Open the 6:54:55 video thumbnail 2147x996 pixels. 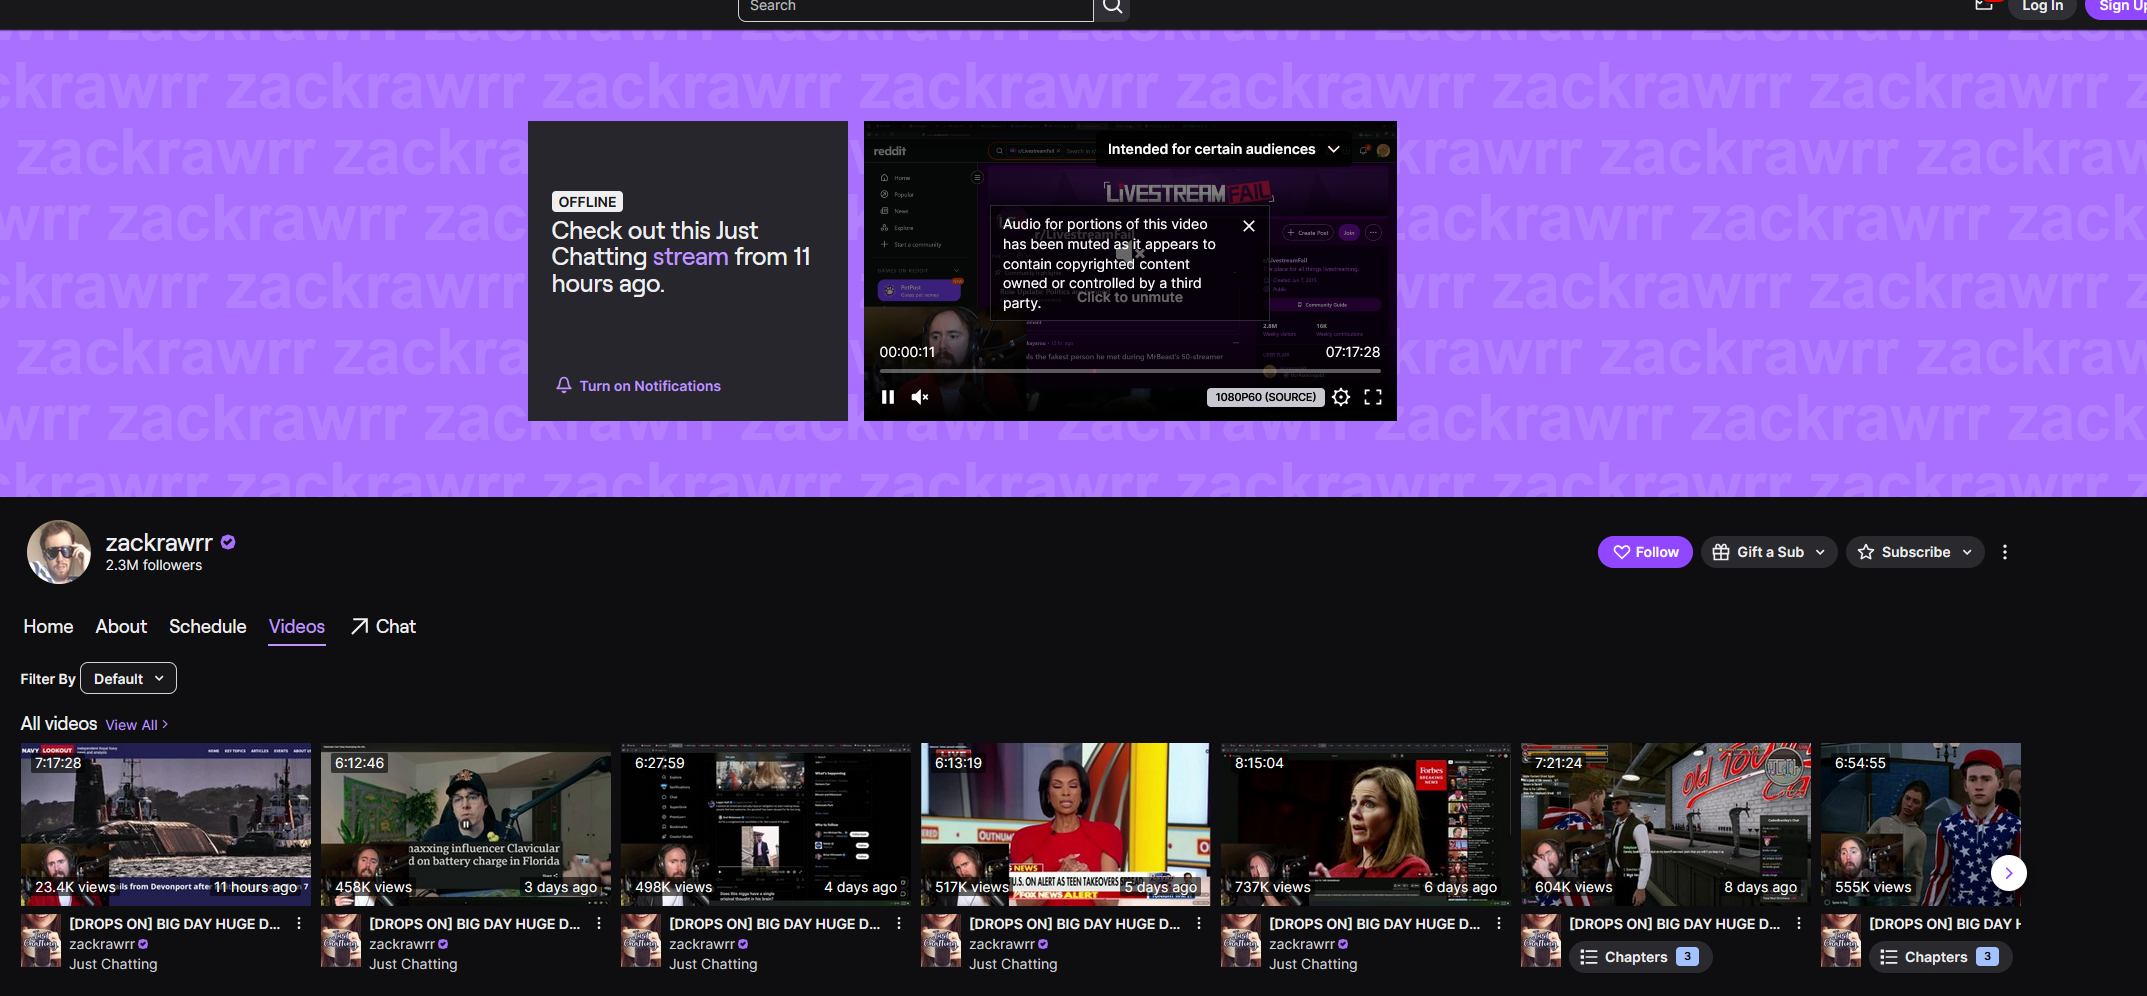1921,824
